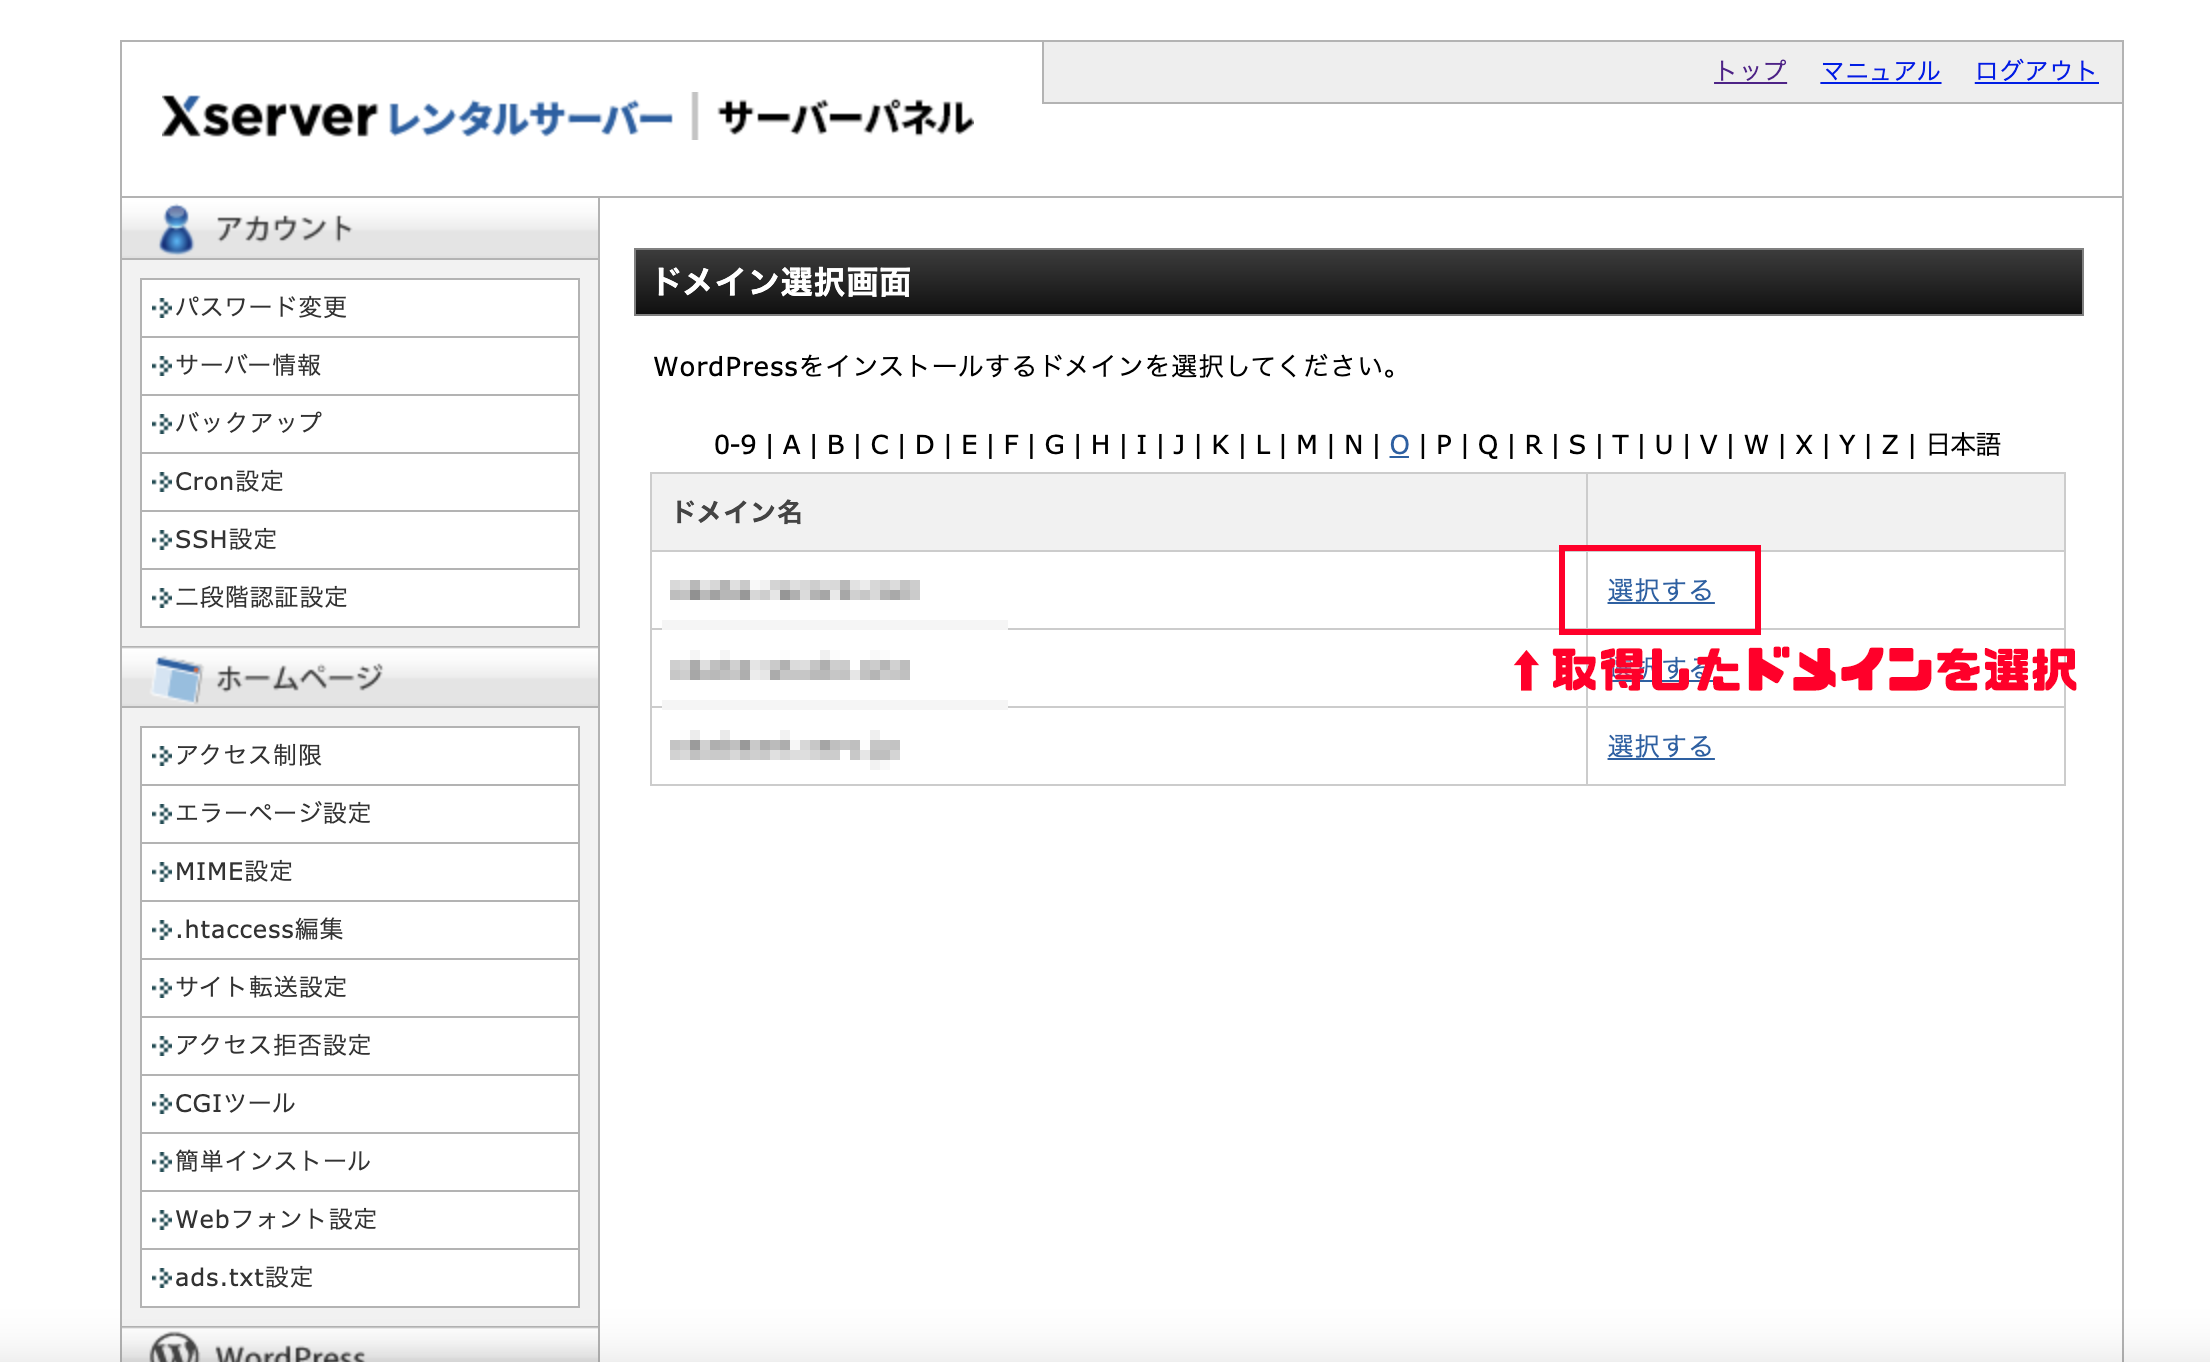This screenshot has height=1362, width=2210.
Task: Open ads.txt設定 menu item
Action: point(244,1277)
